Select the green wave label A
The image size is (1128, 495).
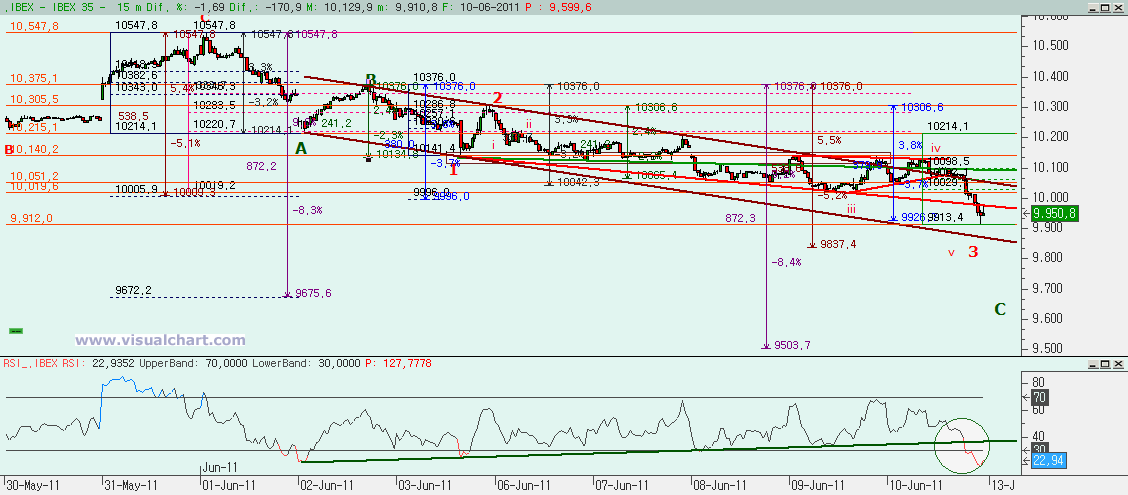[x=301, y=148]
